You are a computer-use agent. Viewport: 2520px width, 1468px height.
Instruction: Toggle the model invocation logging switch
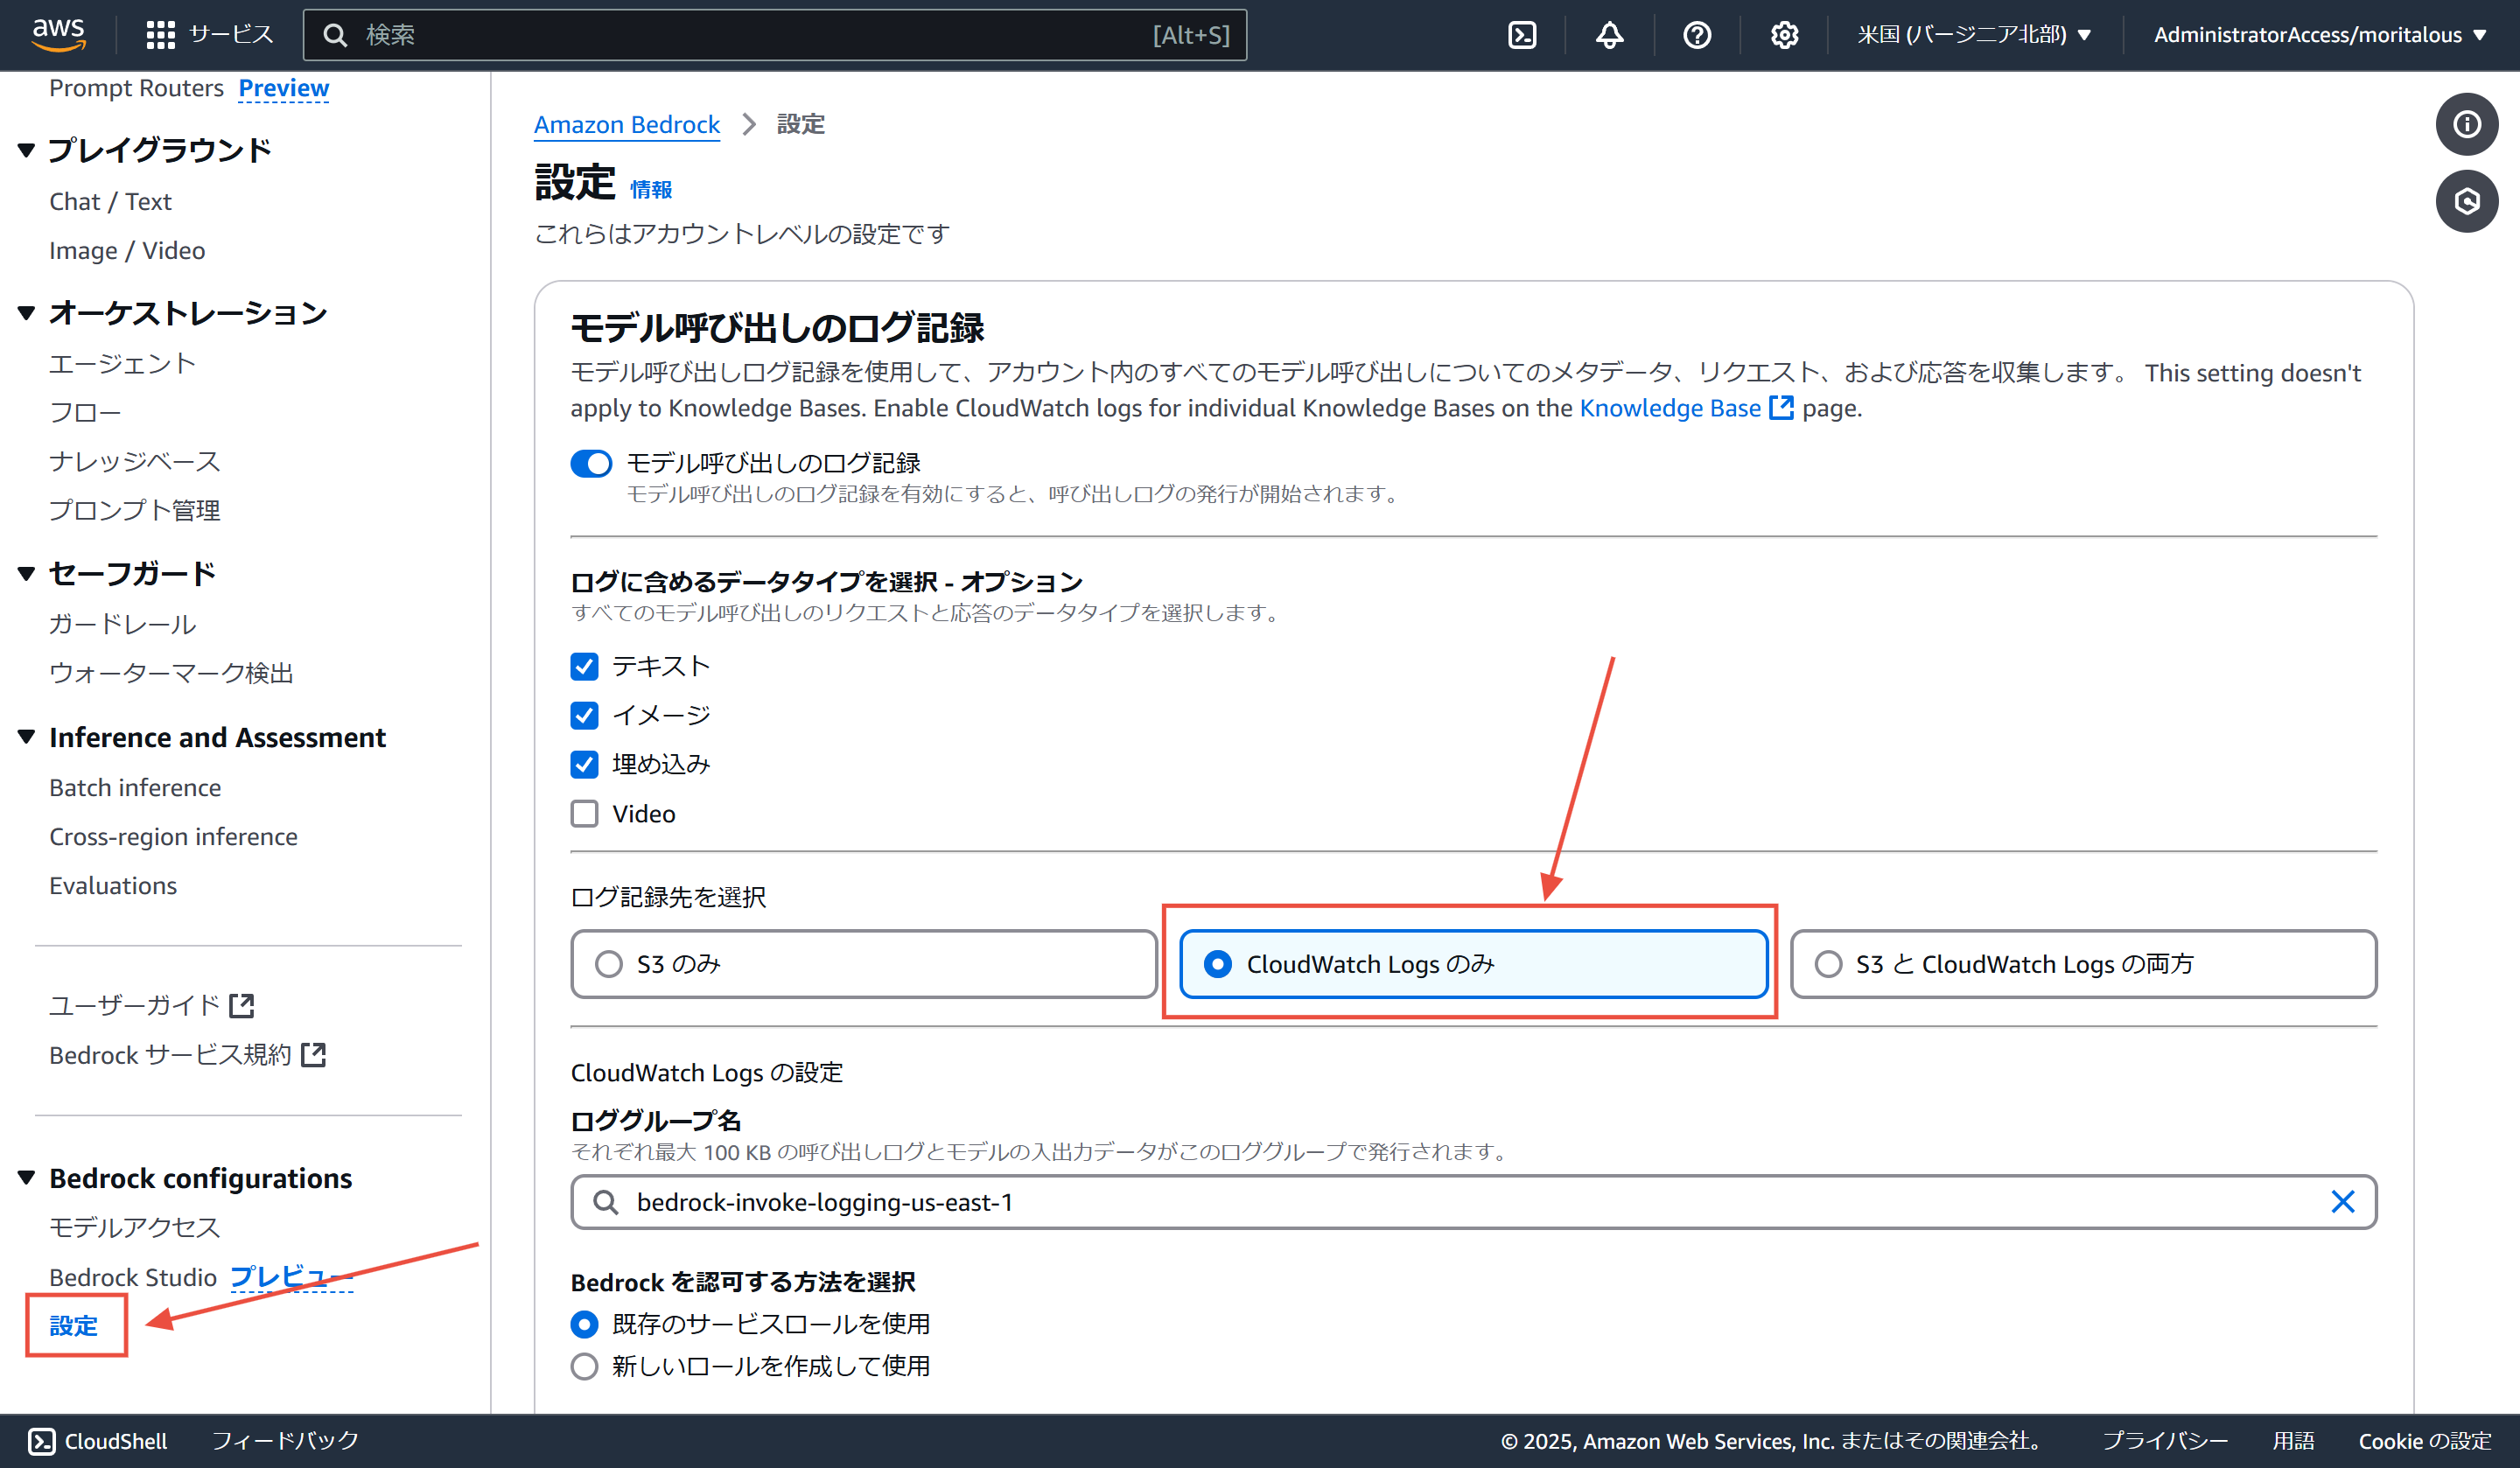click(x=591, y=463)
